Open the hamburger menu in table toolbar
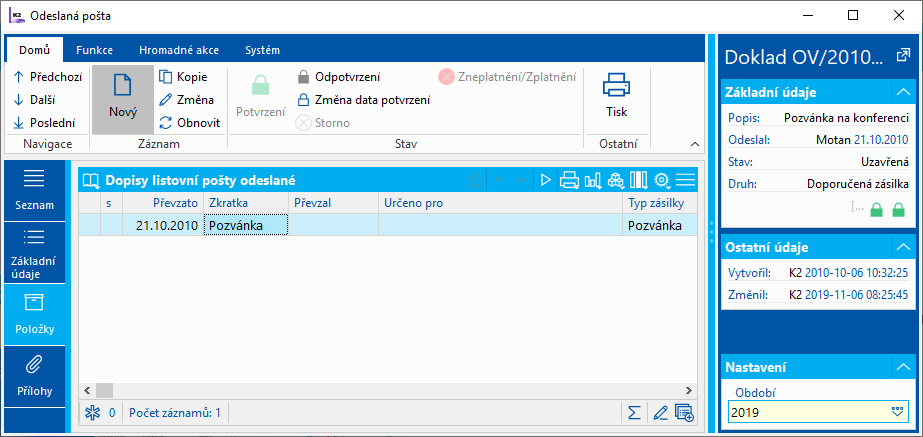This screenshot has height=437, width=923. coord(686,180)
